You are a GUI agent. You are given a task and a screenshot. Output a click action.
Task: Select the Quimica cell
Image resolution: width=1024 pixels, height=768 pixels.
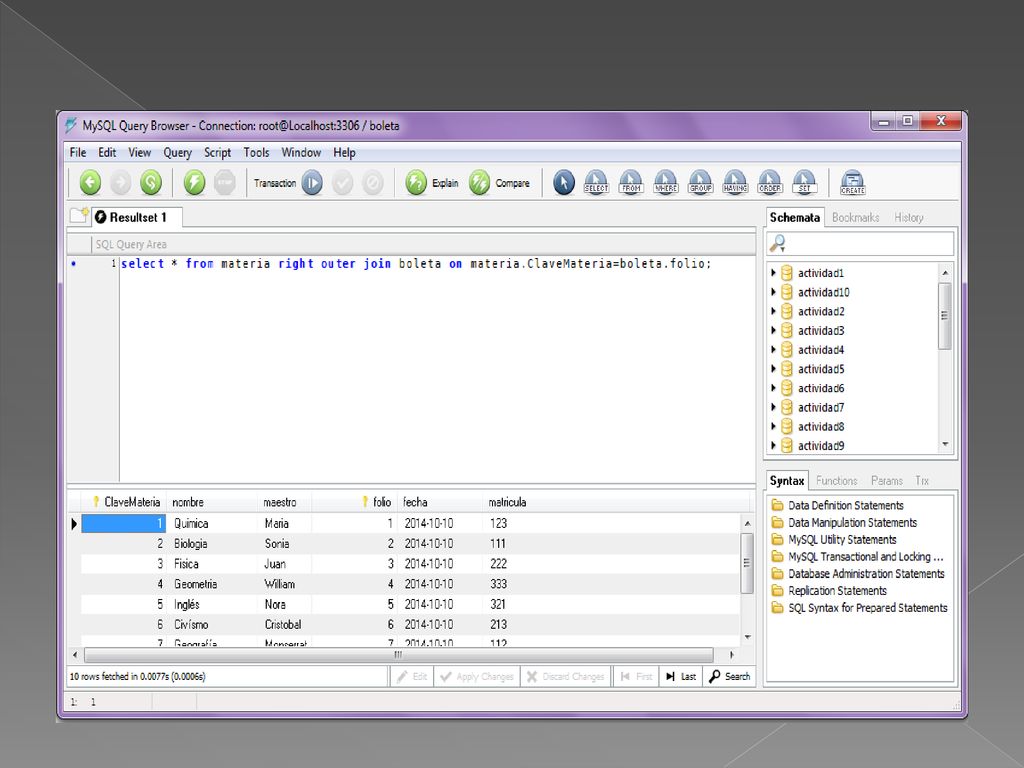tap(213, 524)
